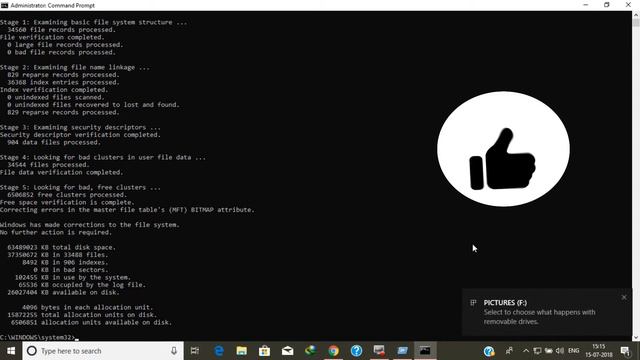The image size is (640, 360).
Task: Select the 'Select to choose what happens' message
Action: coord(539,317)
